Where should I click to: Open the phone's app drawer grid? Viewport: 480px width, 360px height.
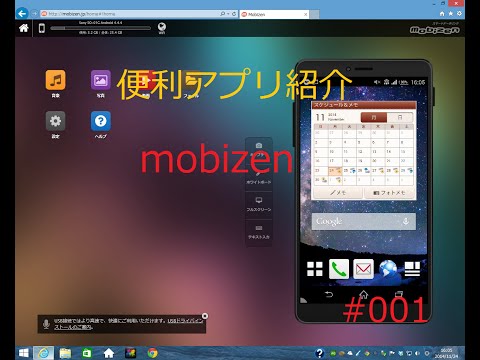coord(315,269)
